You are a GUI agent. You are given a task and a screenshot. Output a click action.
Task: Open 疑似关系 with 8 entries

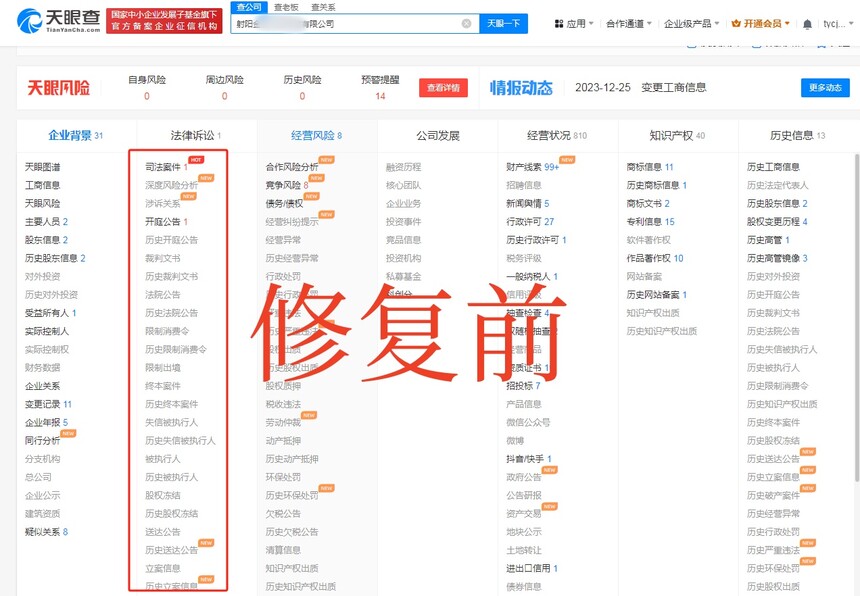(47, 532)
